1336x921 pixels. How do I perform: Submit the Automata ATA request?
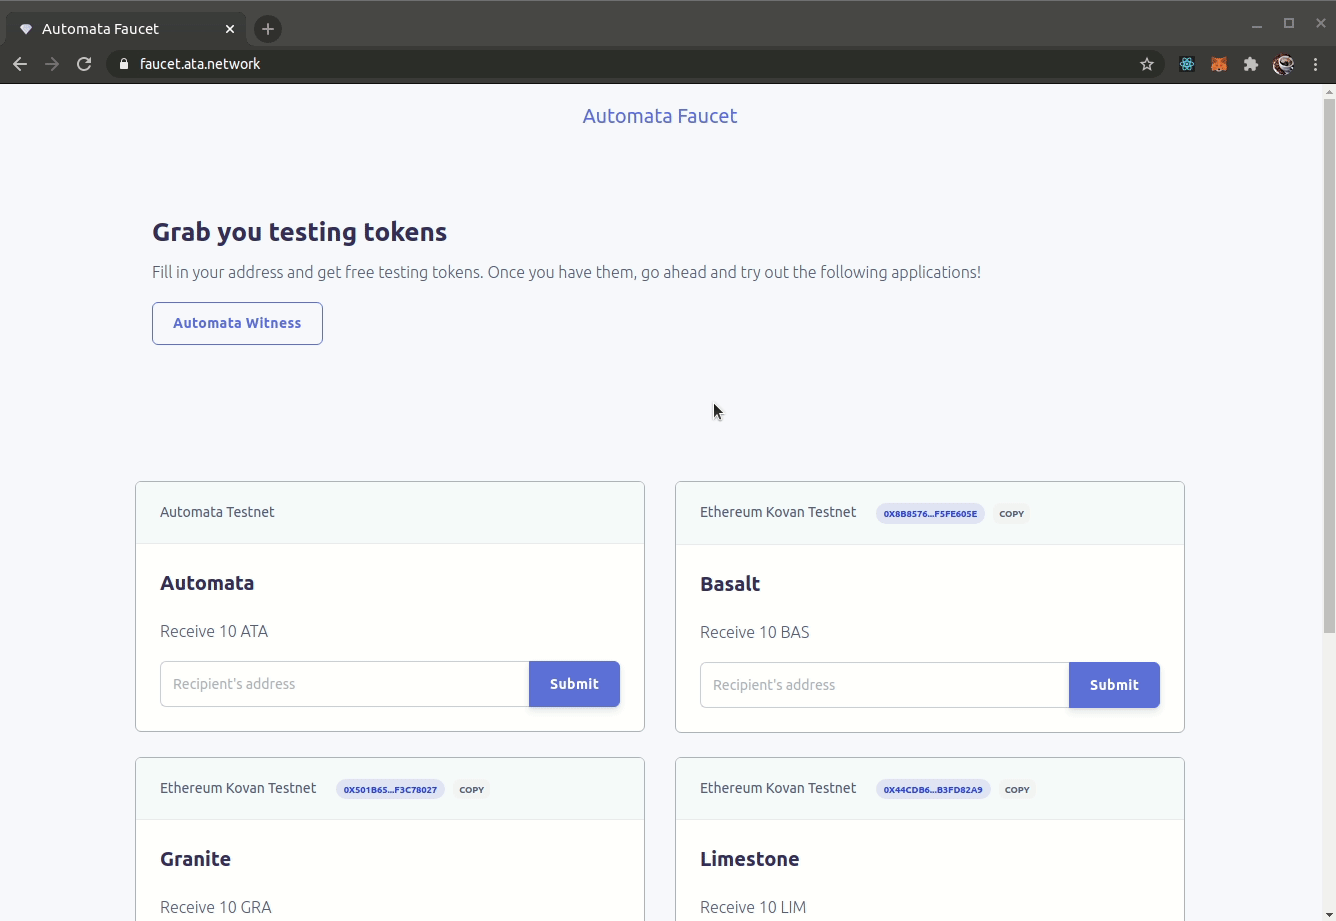[x=574, y=684]
